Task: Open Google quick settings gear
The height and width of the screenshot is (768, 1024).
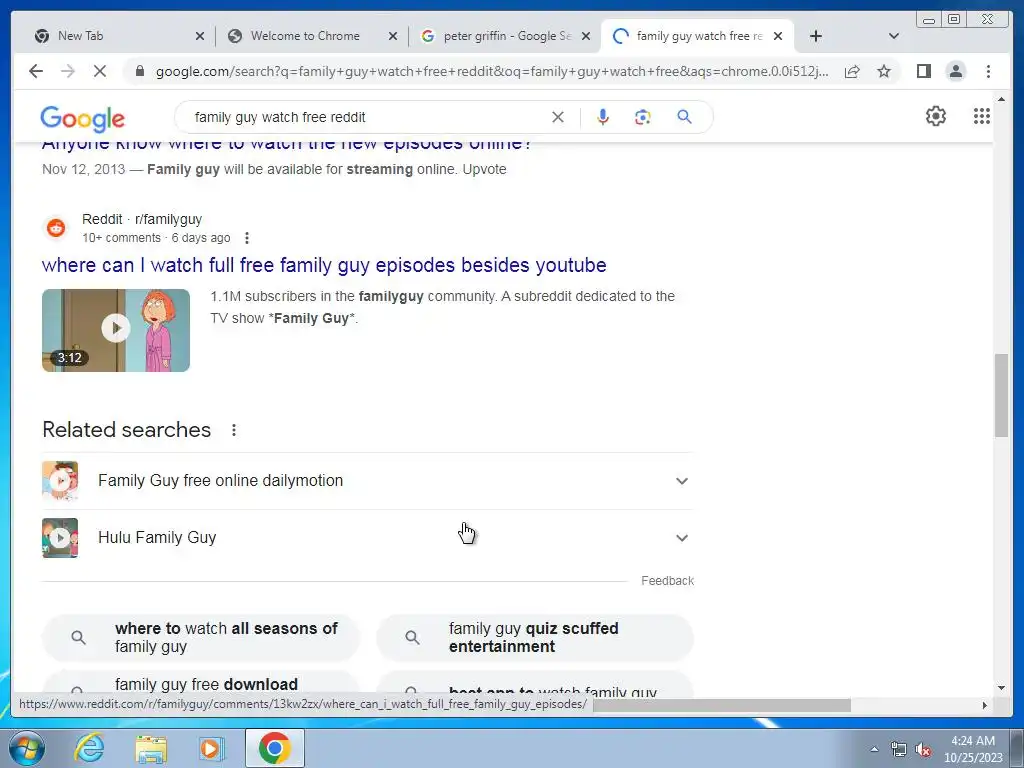Action: [936, 116]
